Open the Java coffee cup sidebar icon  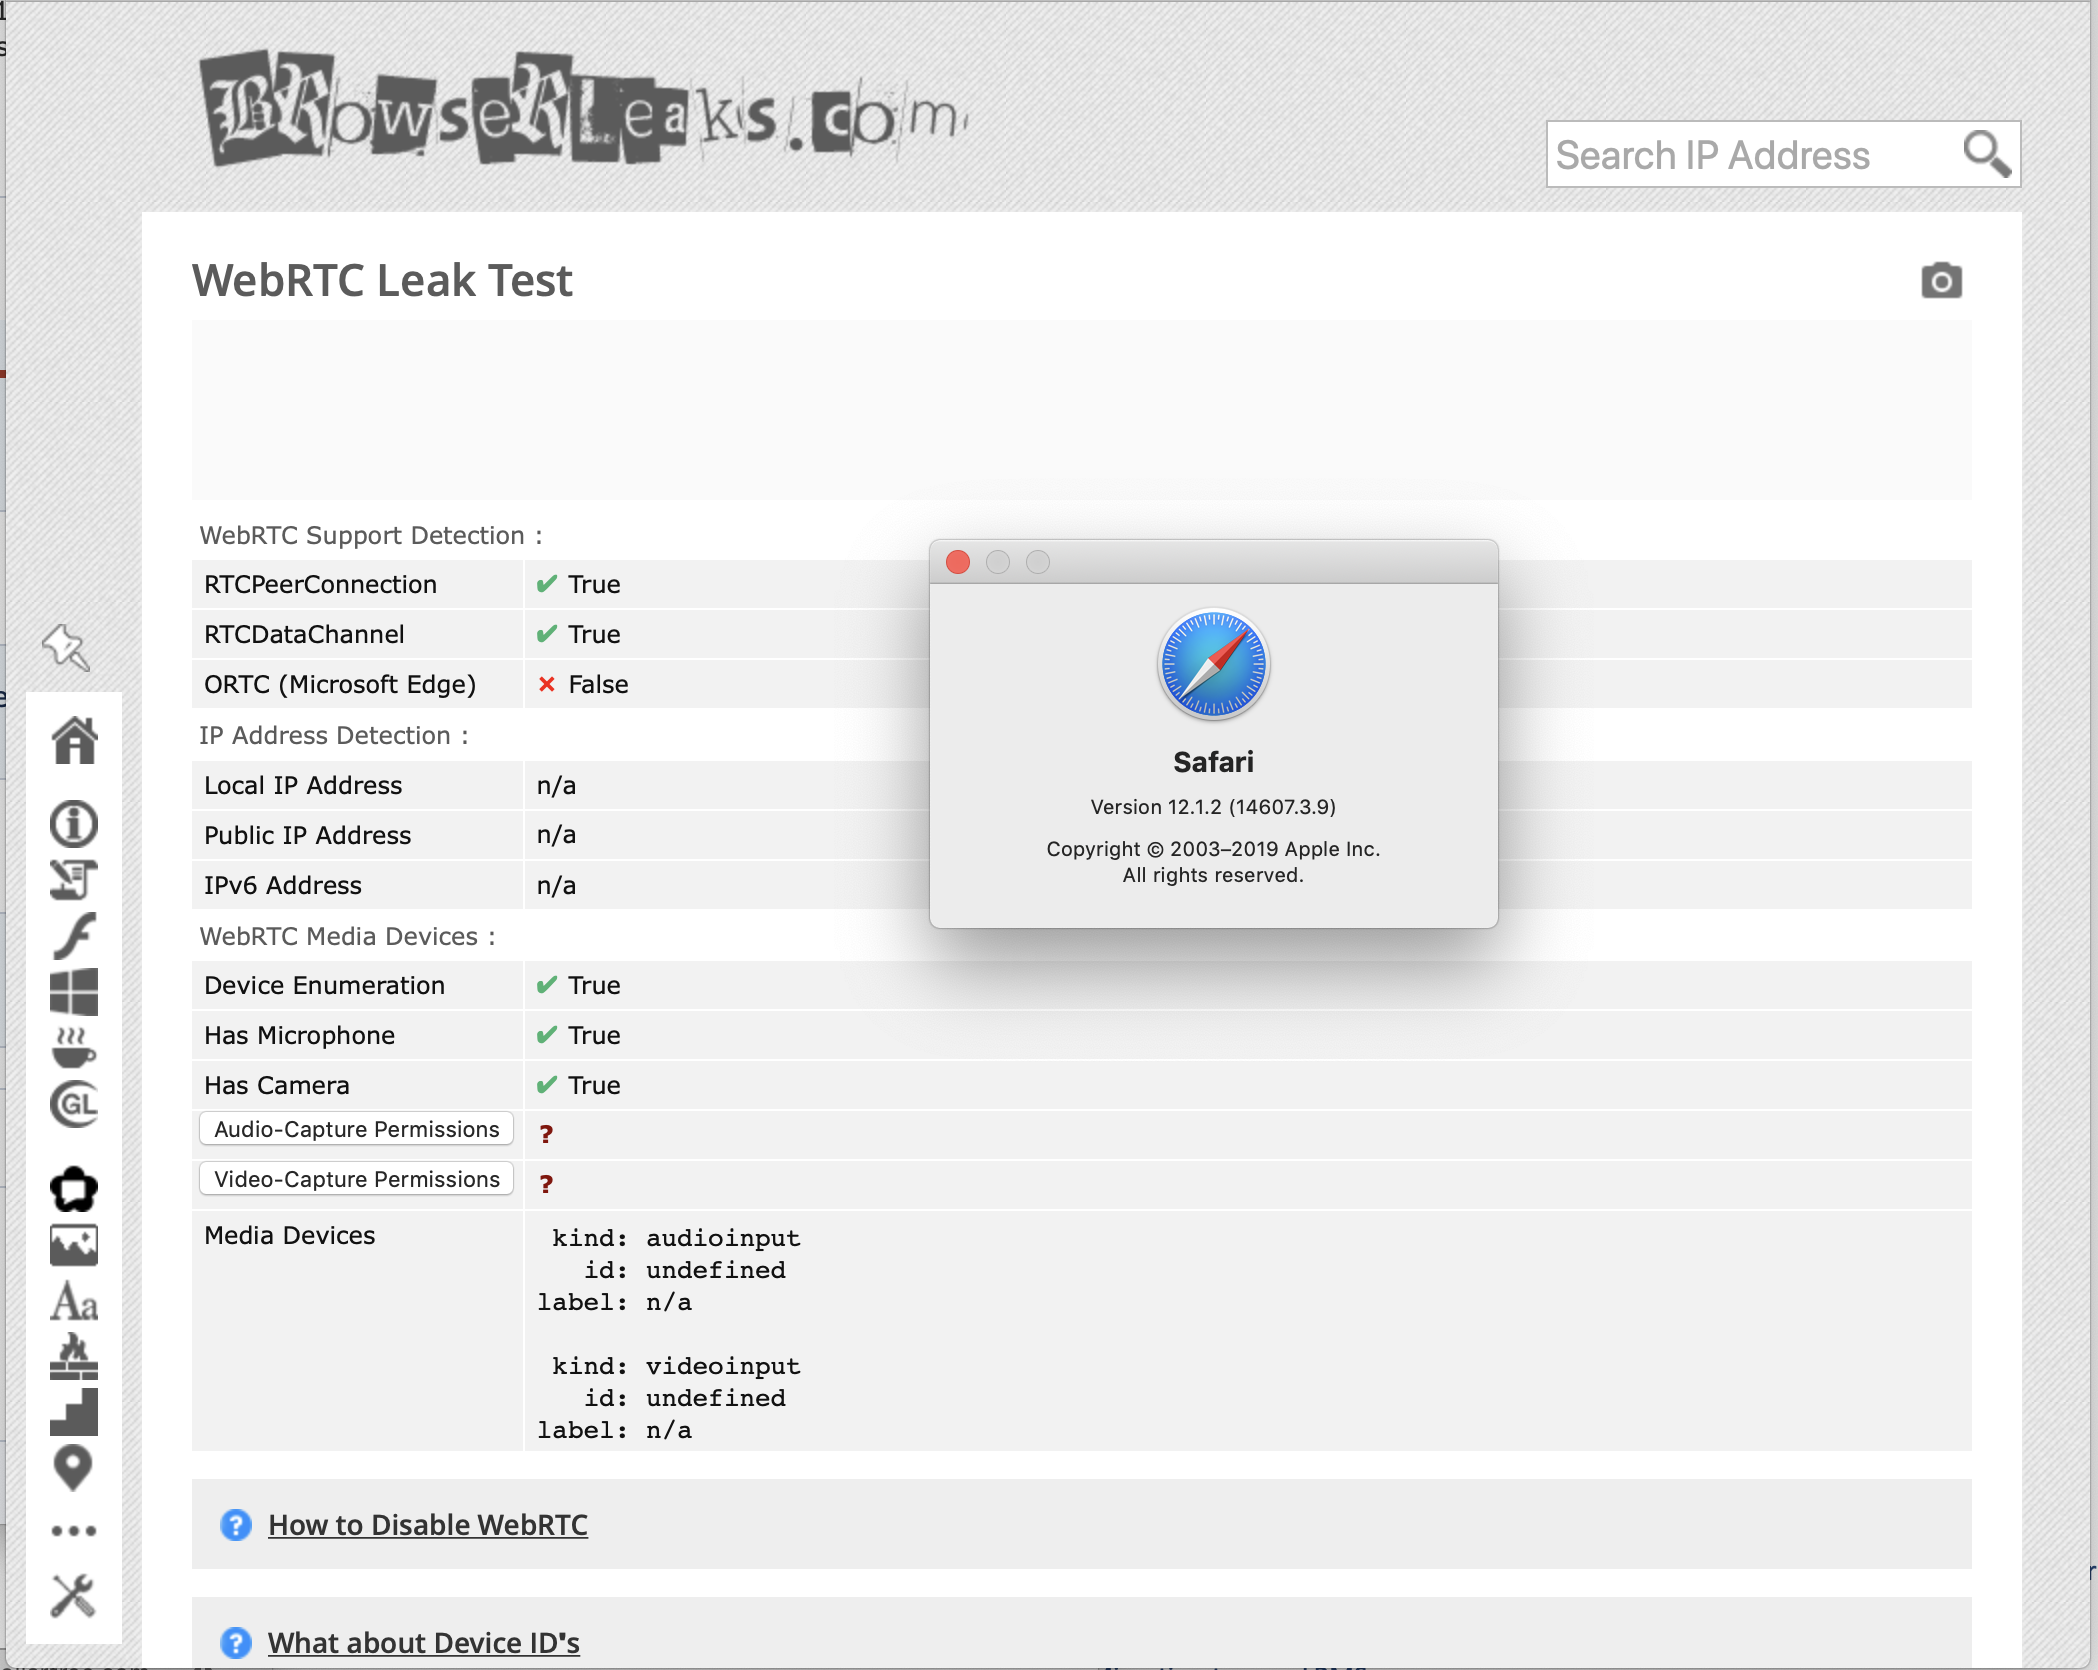tap(74, 1047)
